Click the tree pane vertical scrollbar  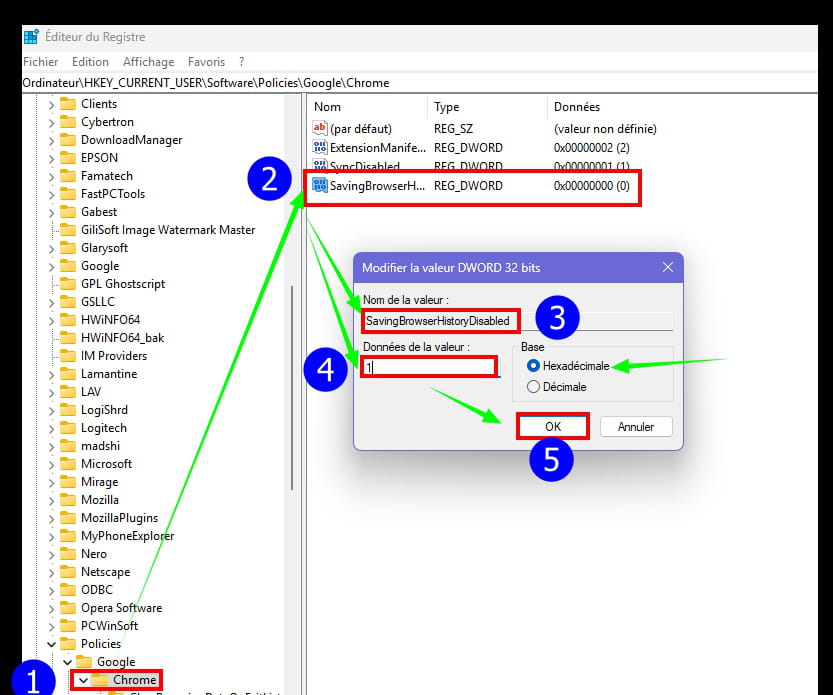coord(292,388)
